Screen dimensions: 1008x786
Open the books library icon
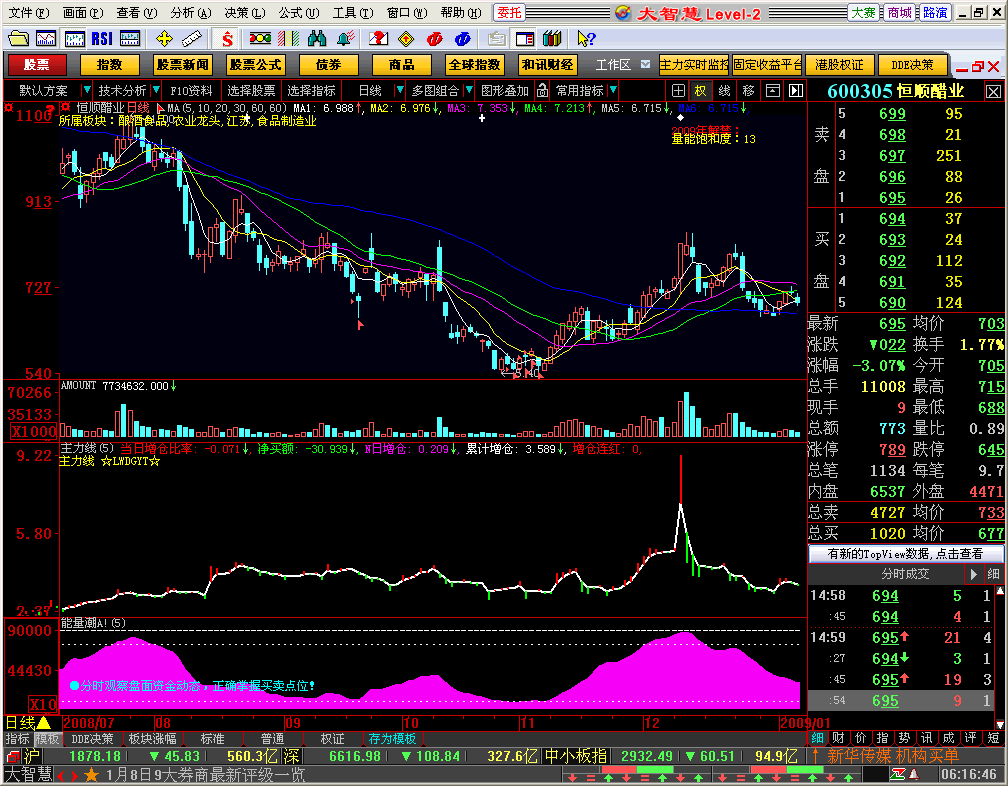coord(552,39)
